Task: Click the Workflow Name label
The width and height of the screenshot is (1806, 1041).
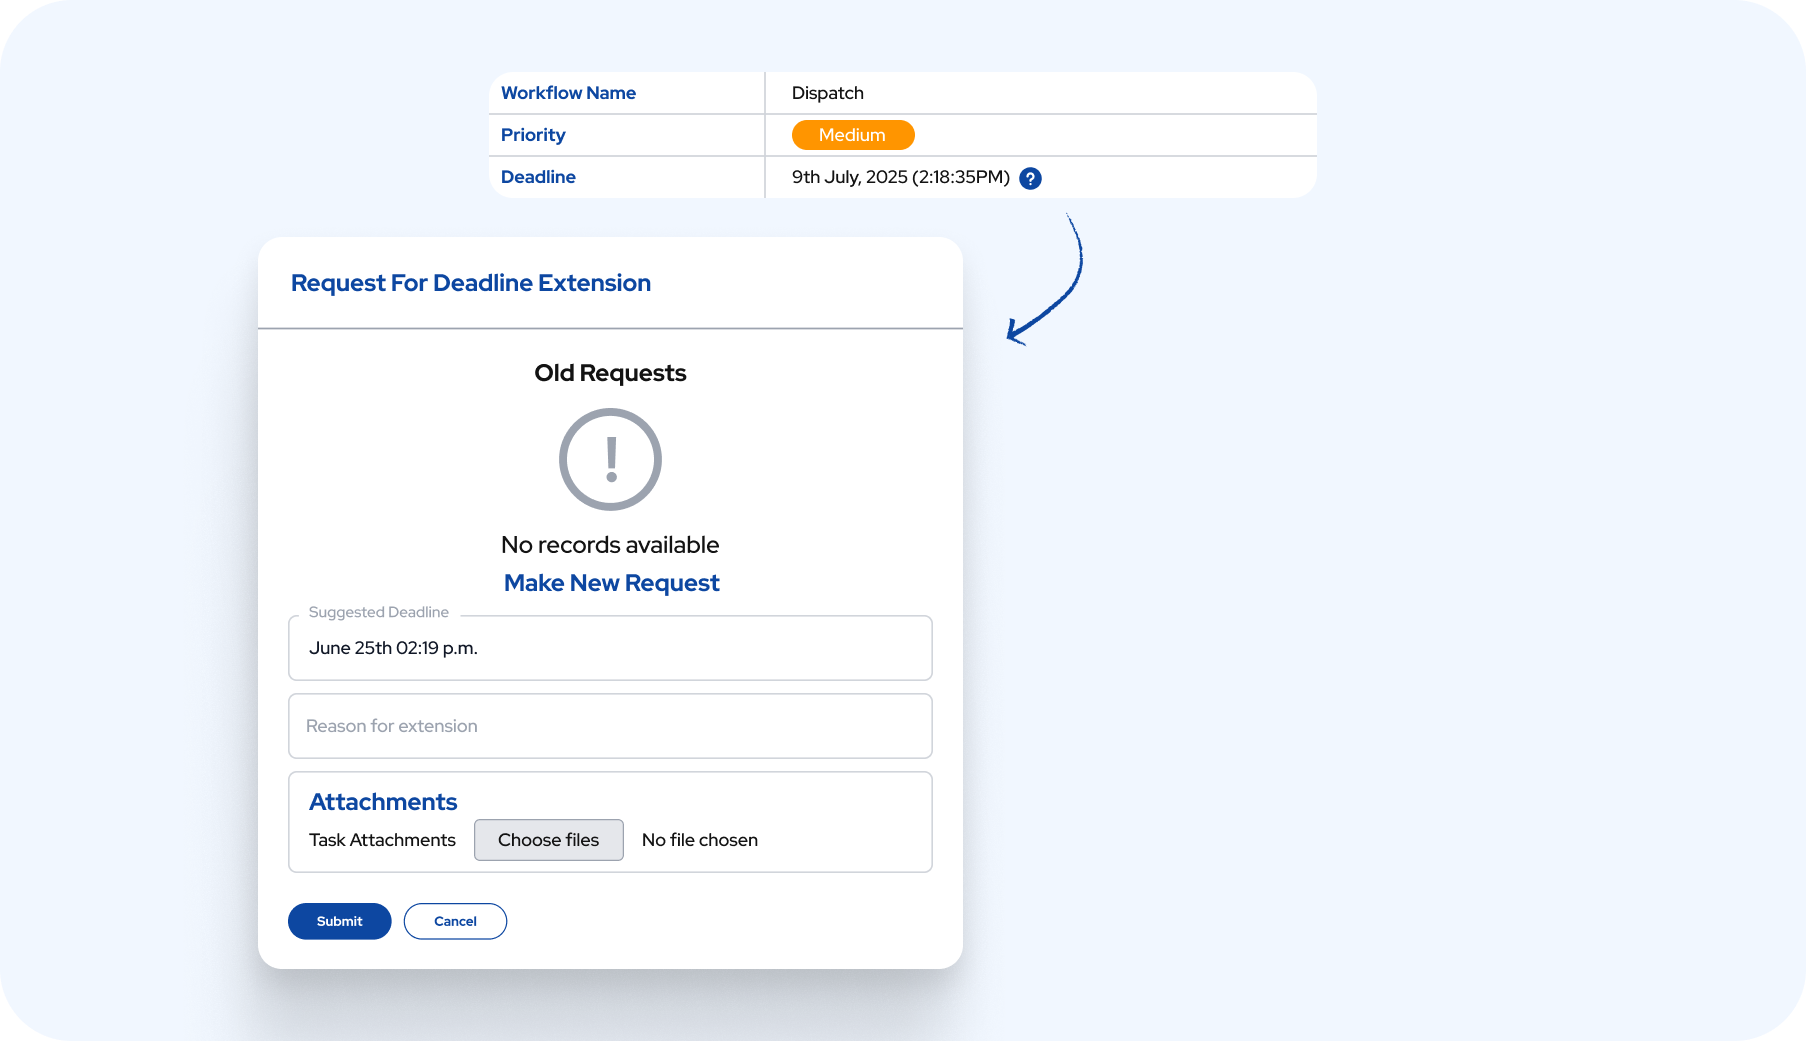Action: pyautogui.click(x=568, y=93)
